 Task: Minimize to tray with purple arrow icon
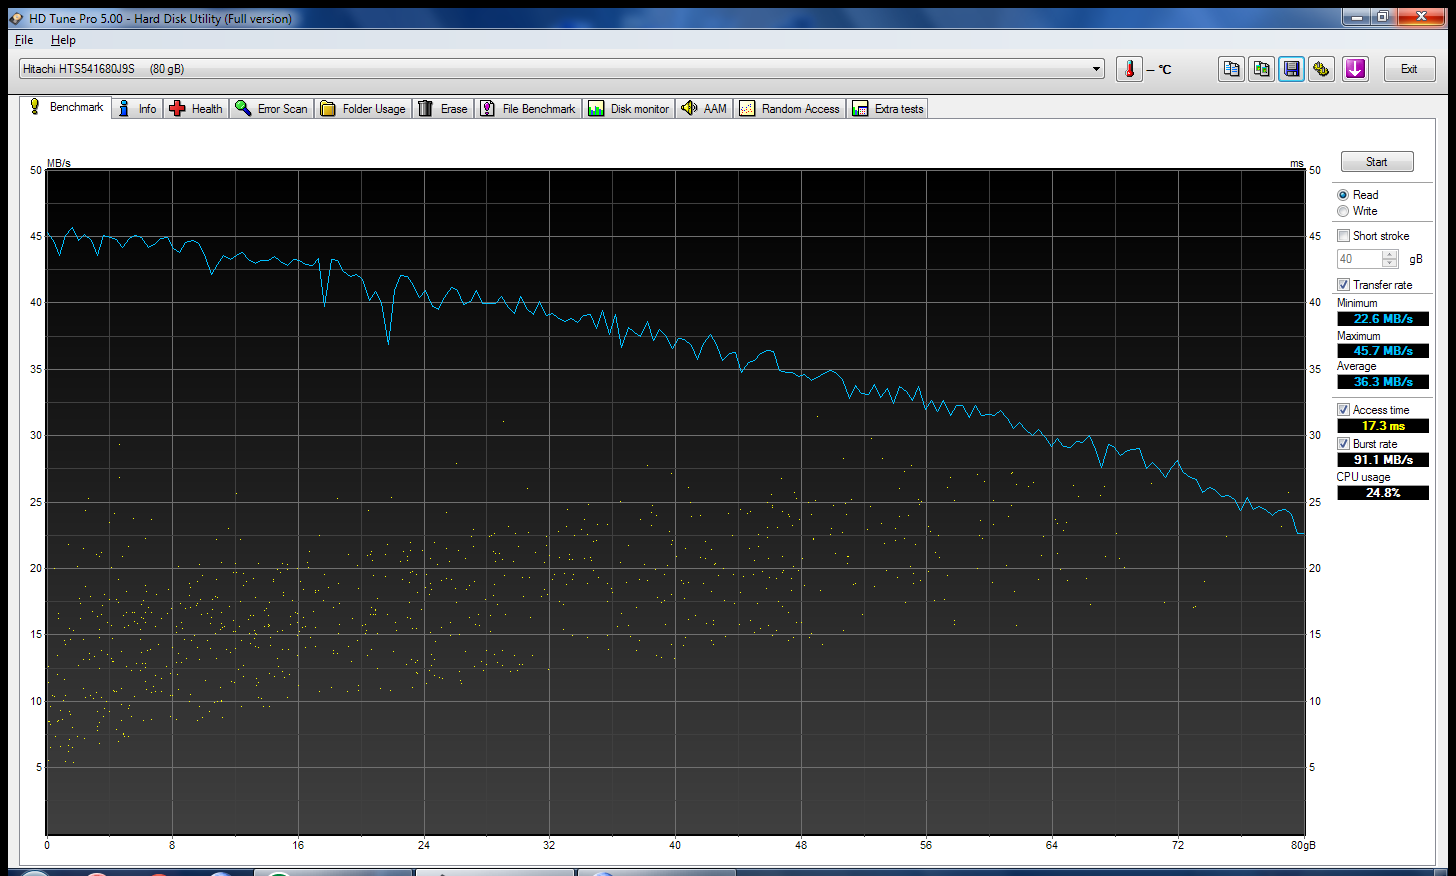pyautogui.click(x=1355, y=69)
